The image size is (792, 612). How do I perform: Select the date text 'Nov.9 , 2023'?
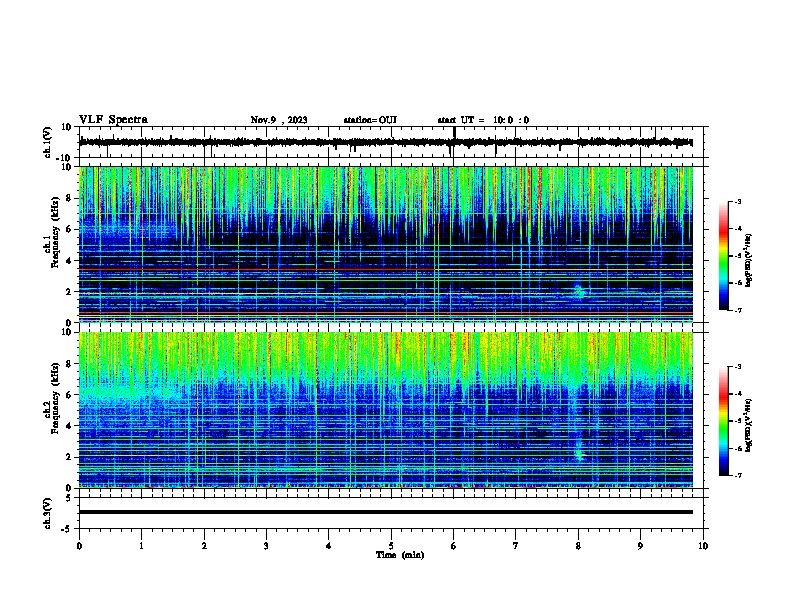point(279,120)
